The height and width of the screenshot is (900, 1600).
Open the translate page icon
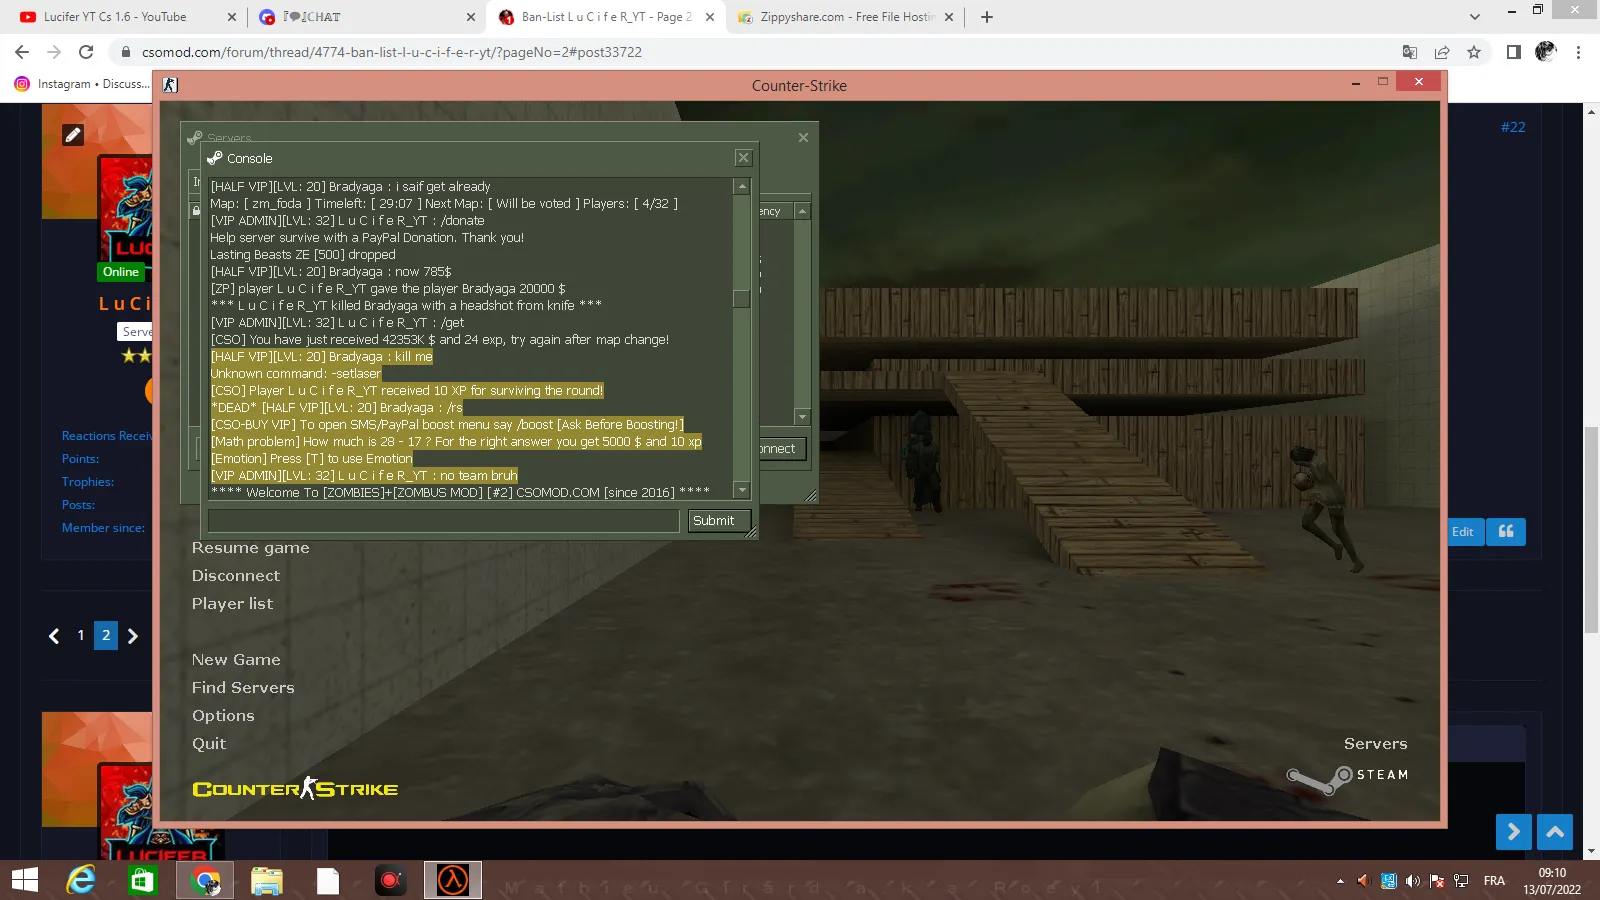[1410, 52]
